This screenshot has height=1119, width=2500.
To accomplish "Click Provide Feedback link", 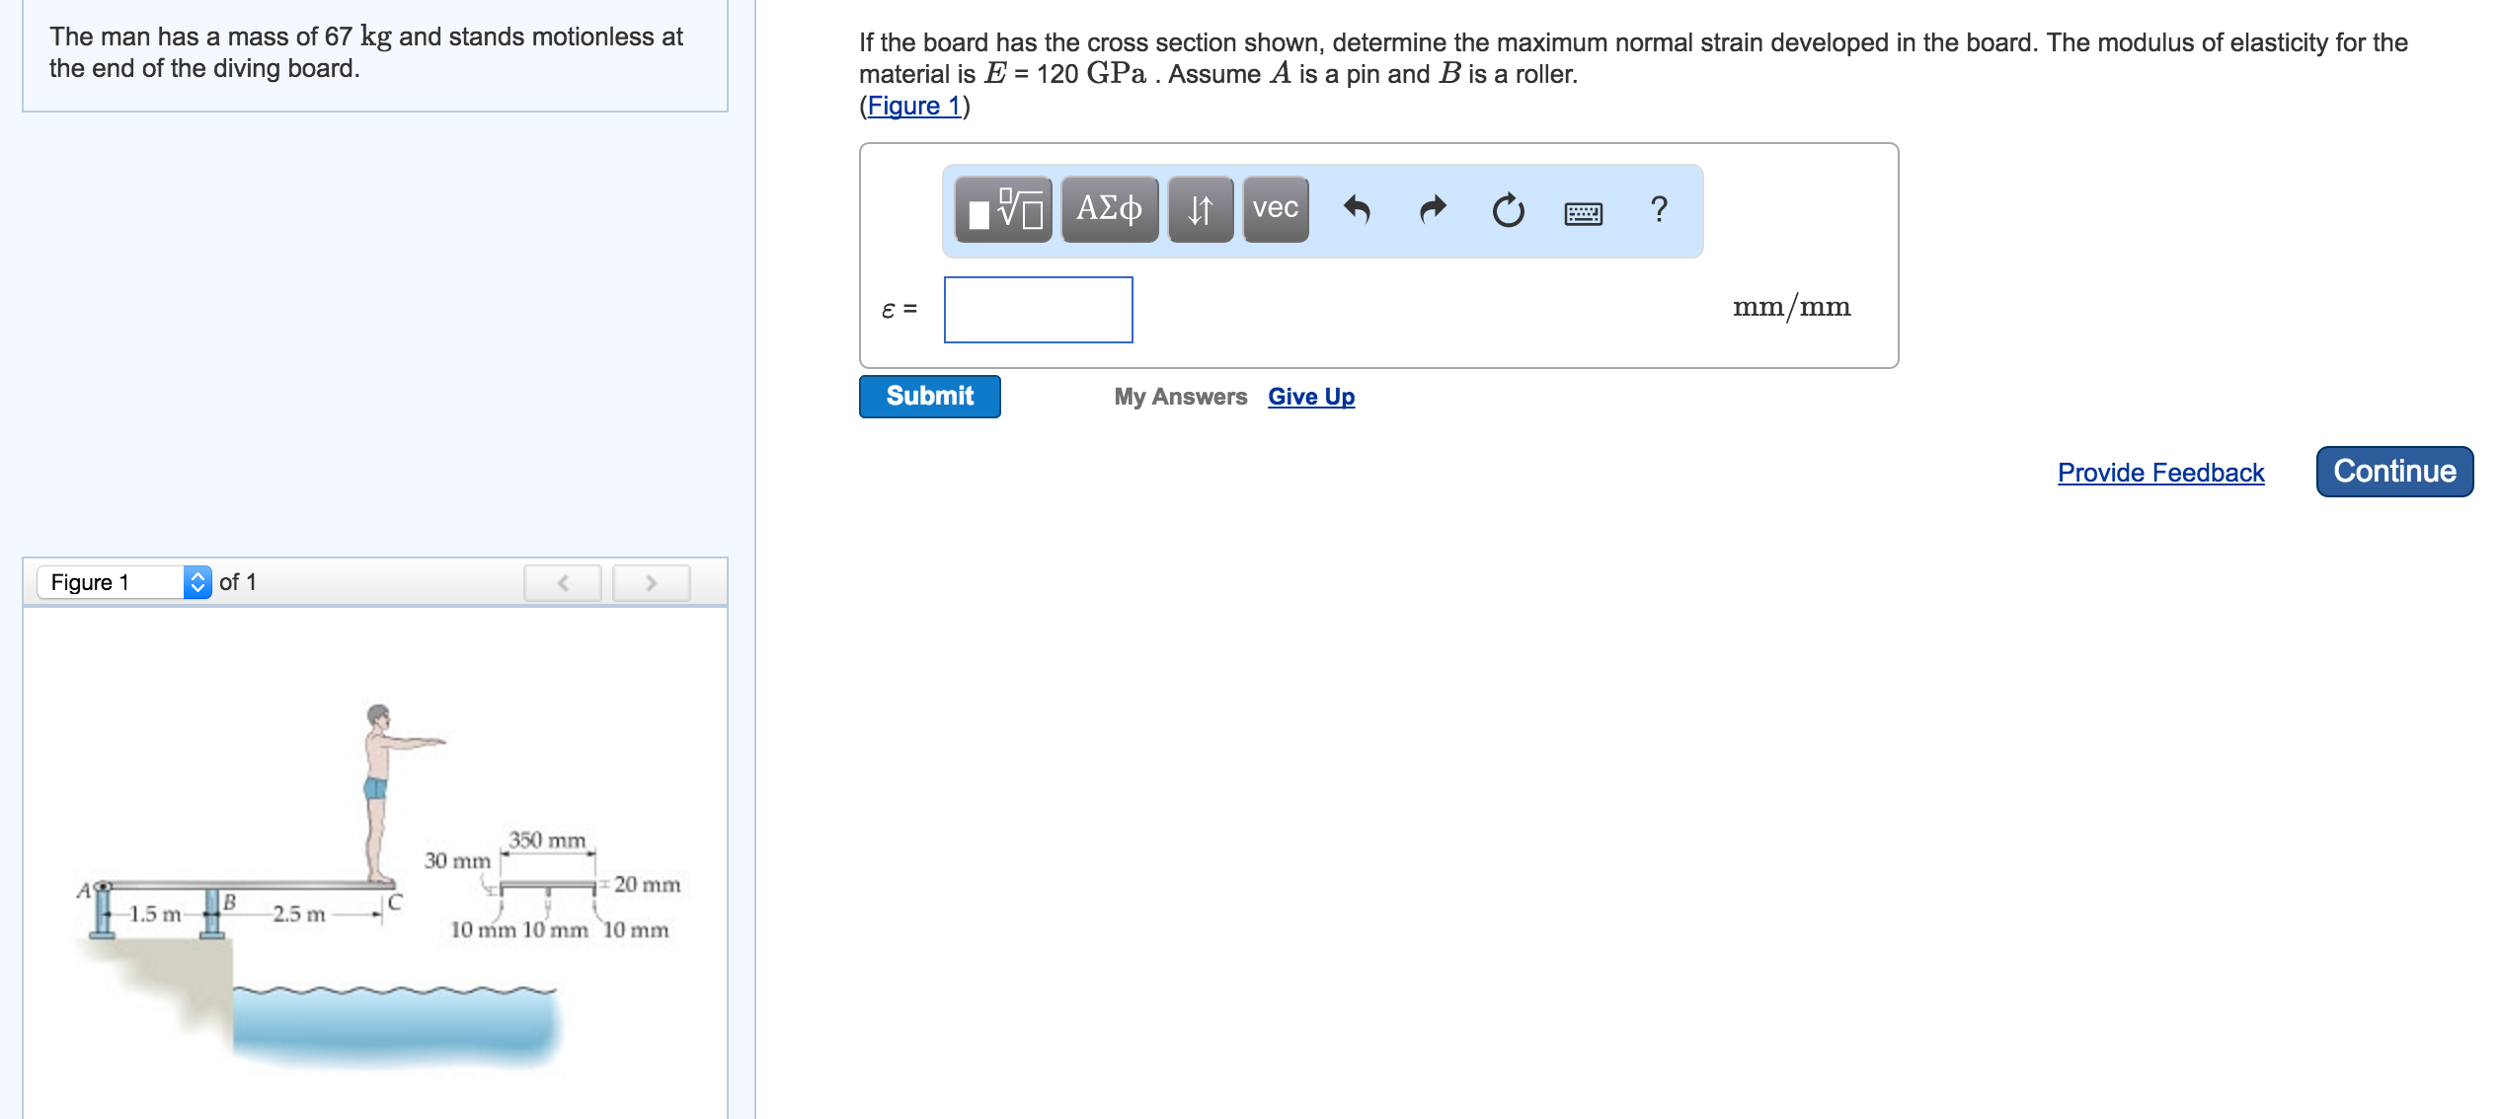I will pos(2159,473).
